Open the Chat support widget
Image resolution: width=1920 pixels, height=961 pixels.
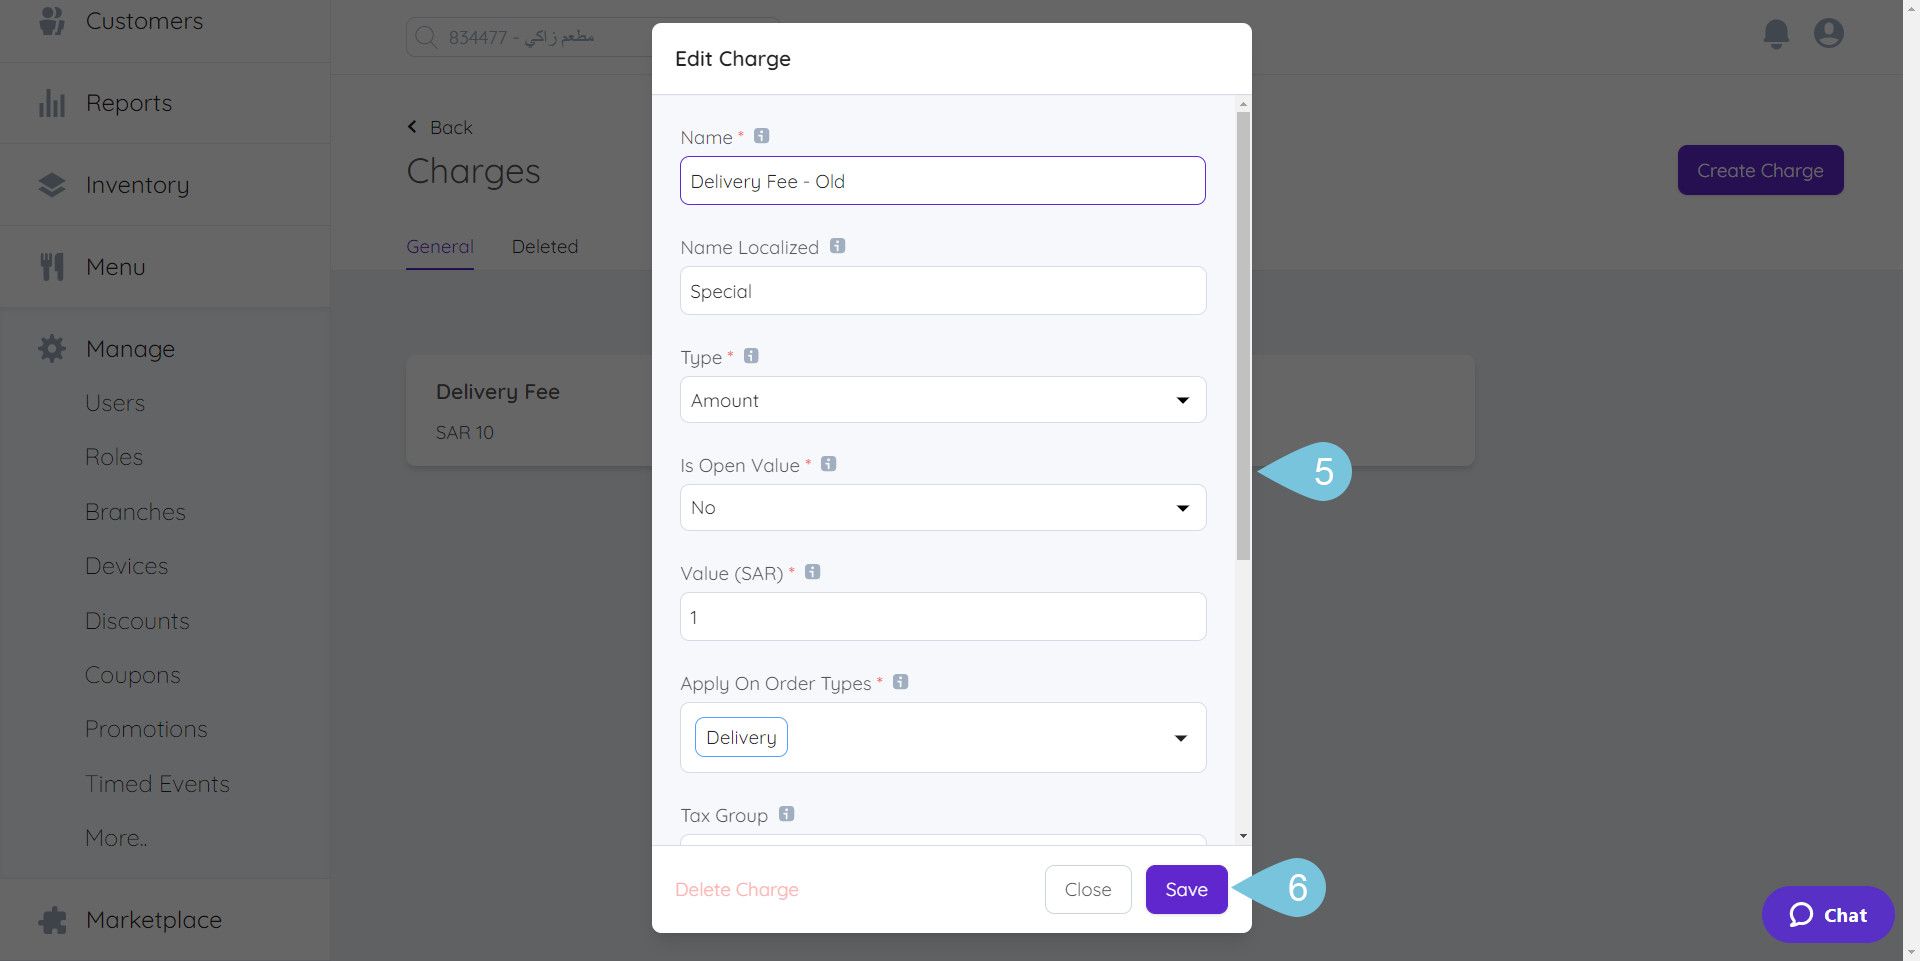[1827, 915]
